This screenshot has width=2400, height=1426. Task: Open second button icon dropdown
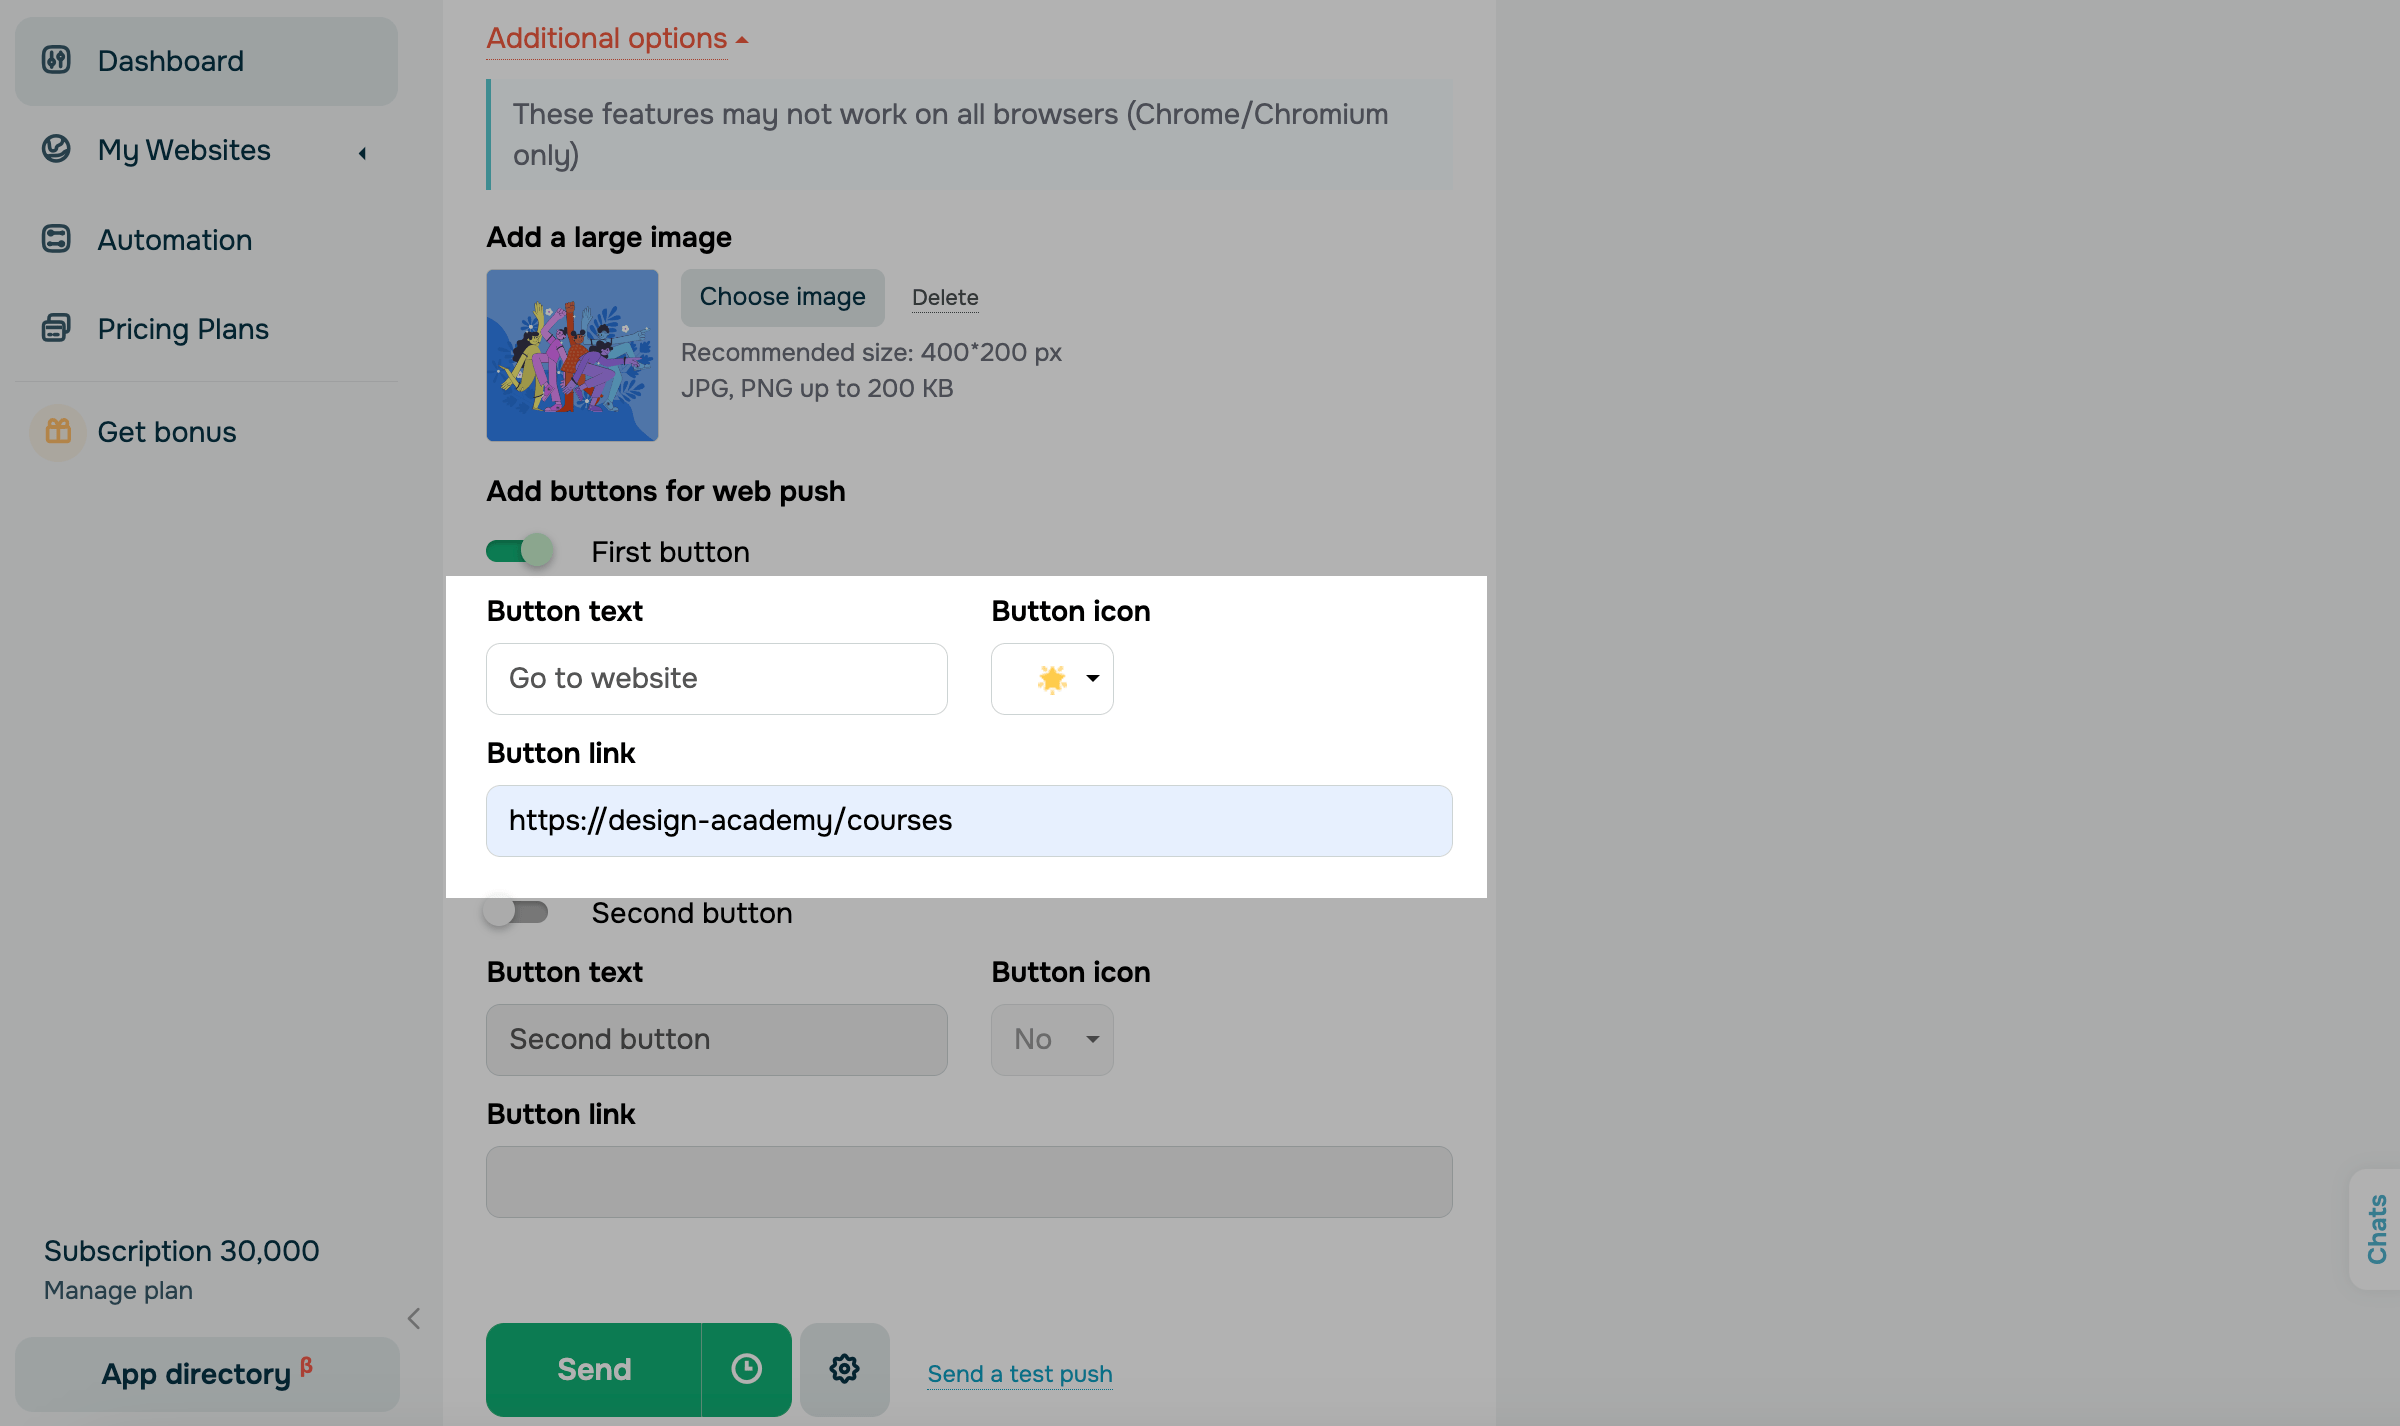1052,1040
